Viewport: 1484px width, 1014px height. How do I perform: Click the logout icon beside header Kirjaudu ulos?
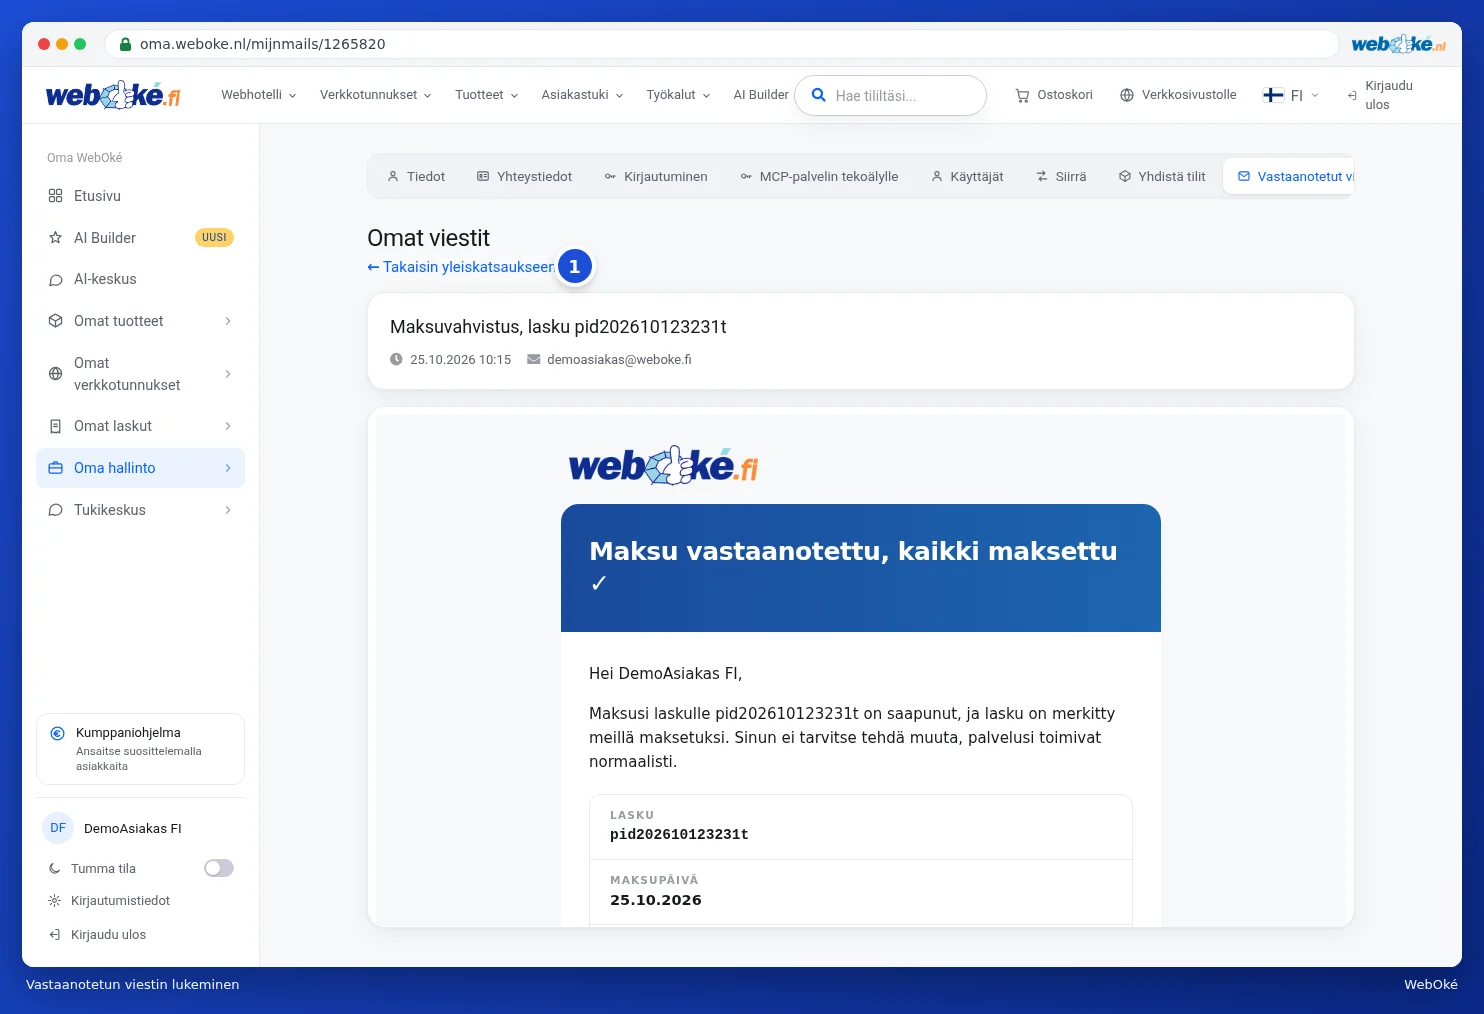pyautogui.click(x=1352, y=95)
